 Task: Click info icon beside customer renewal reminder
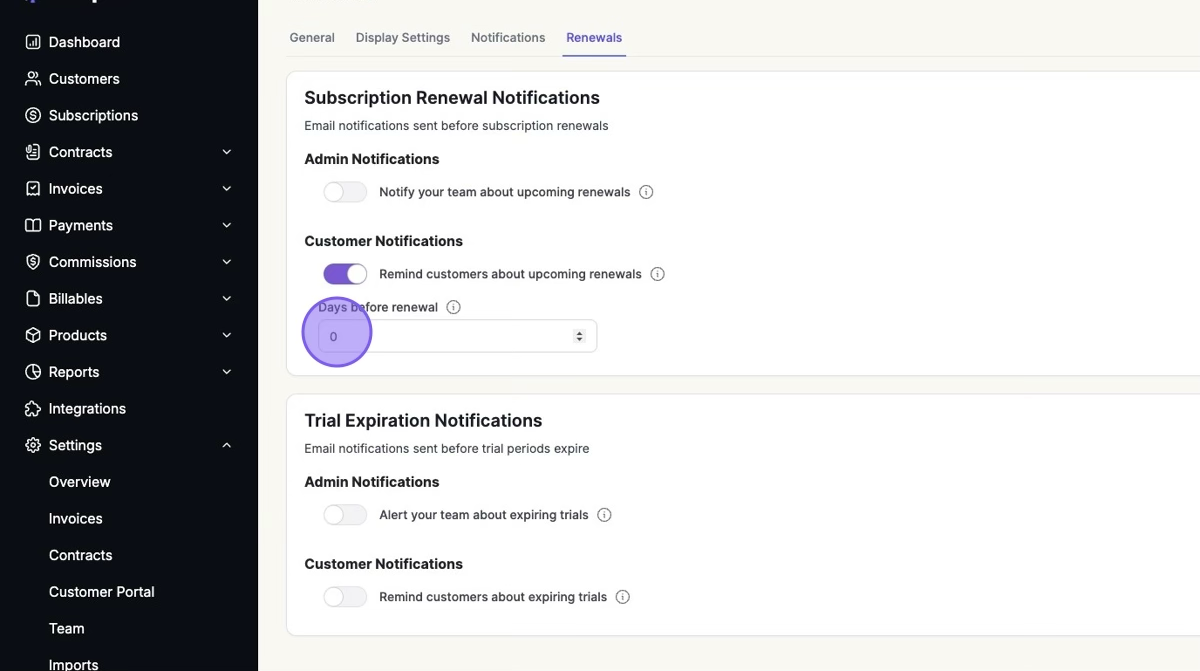point(657,274)
